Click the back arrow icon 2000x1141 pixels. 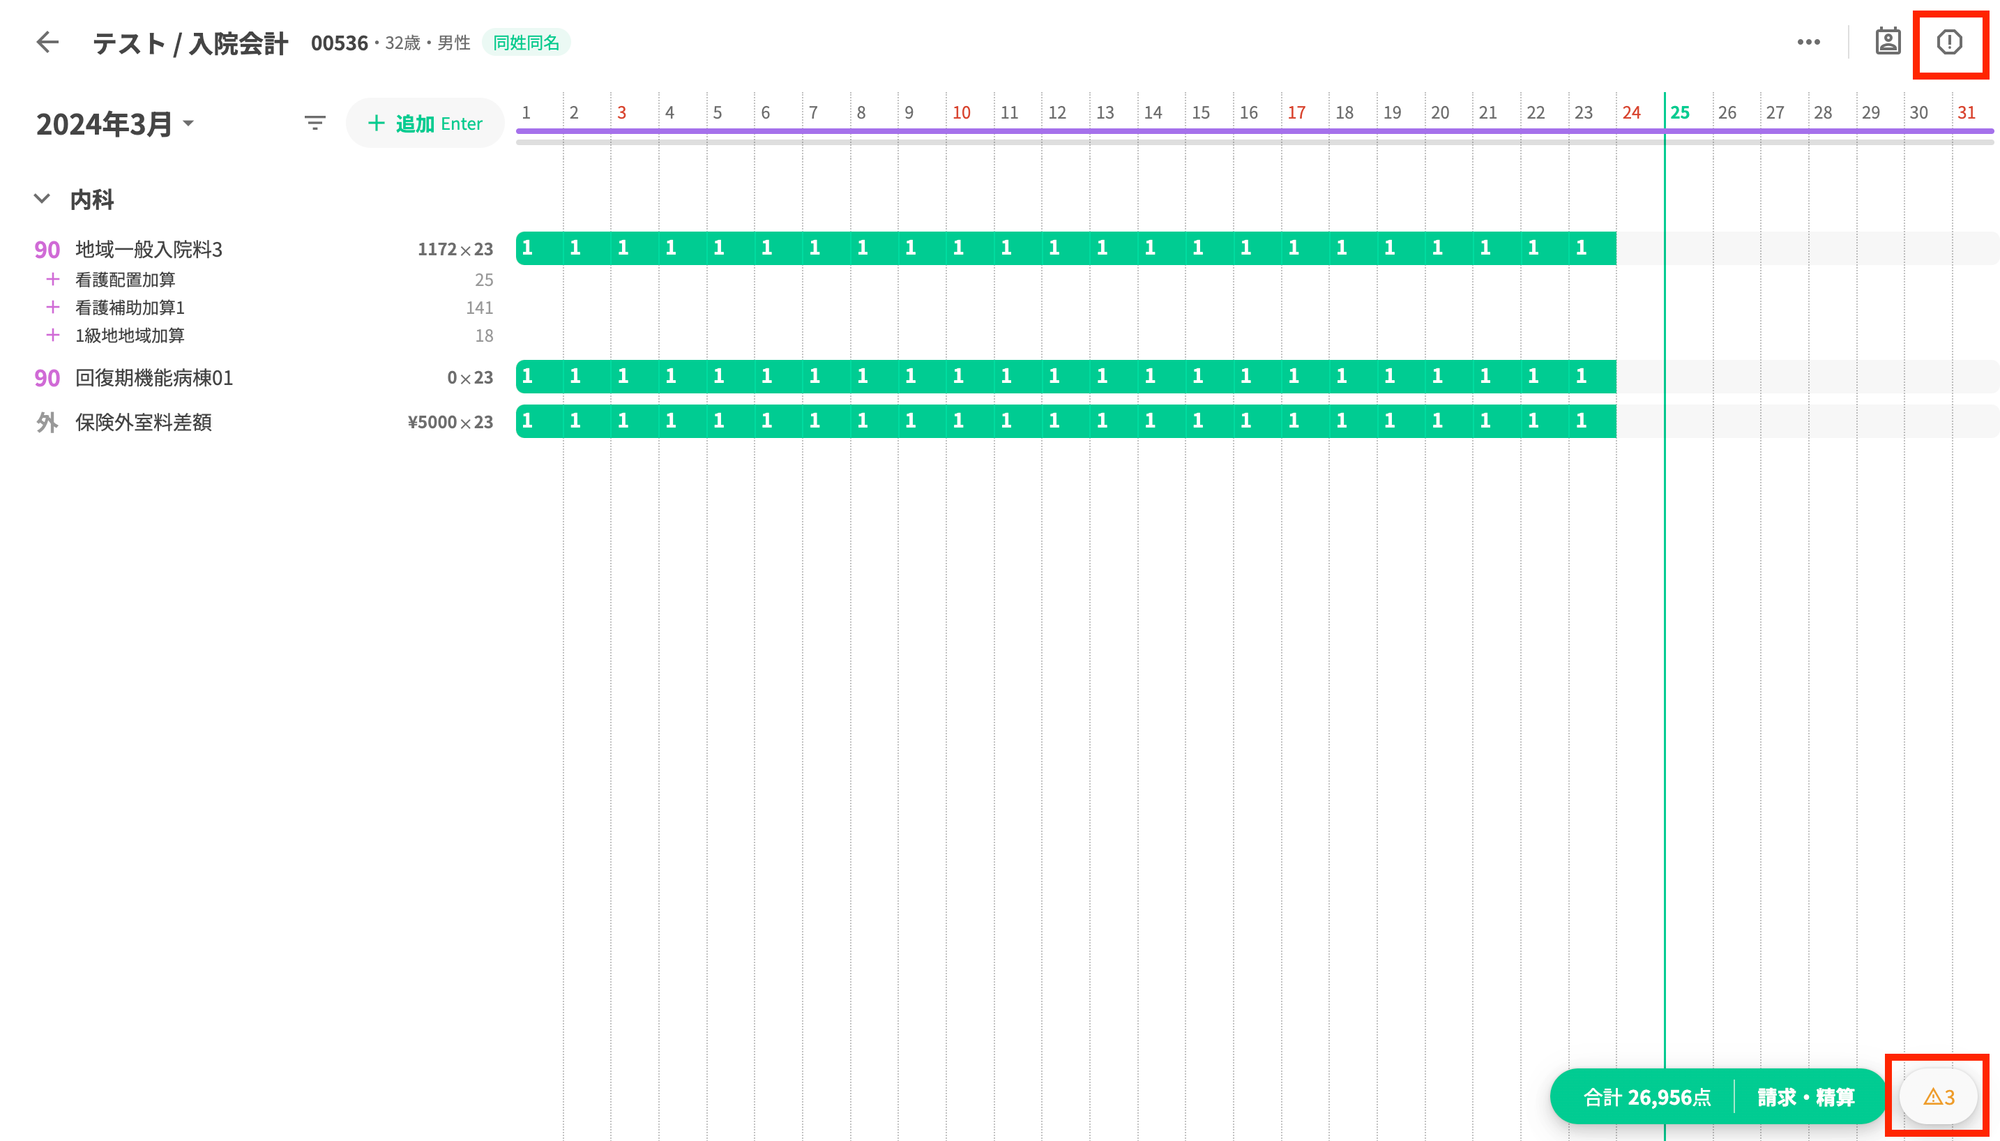point(47,42)
